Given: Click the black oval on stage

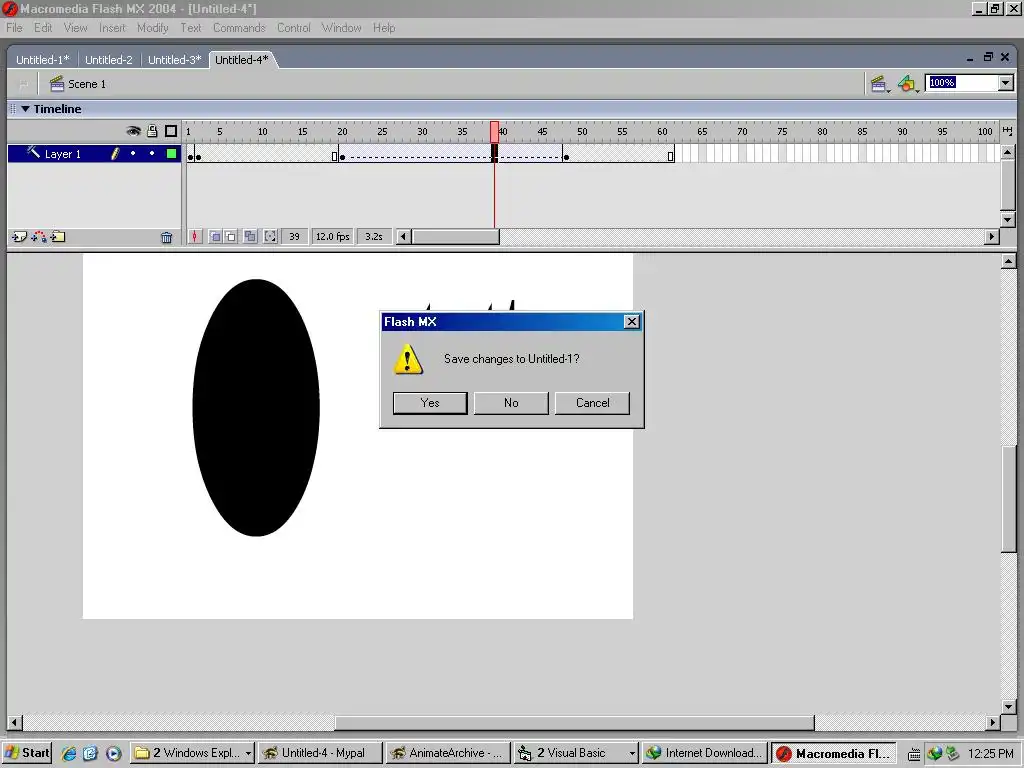Looking at the screenshot, I should click(256, 408).
